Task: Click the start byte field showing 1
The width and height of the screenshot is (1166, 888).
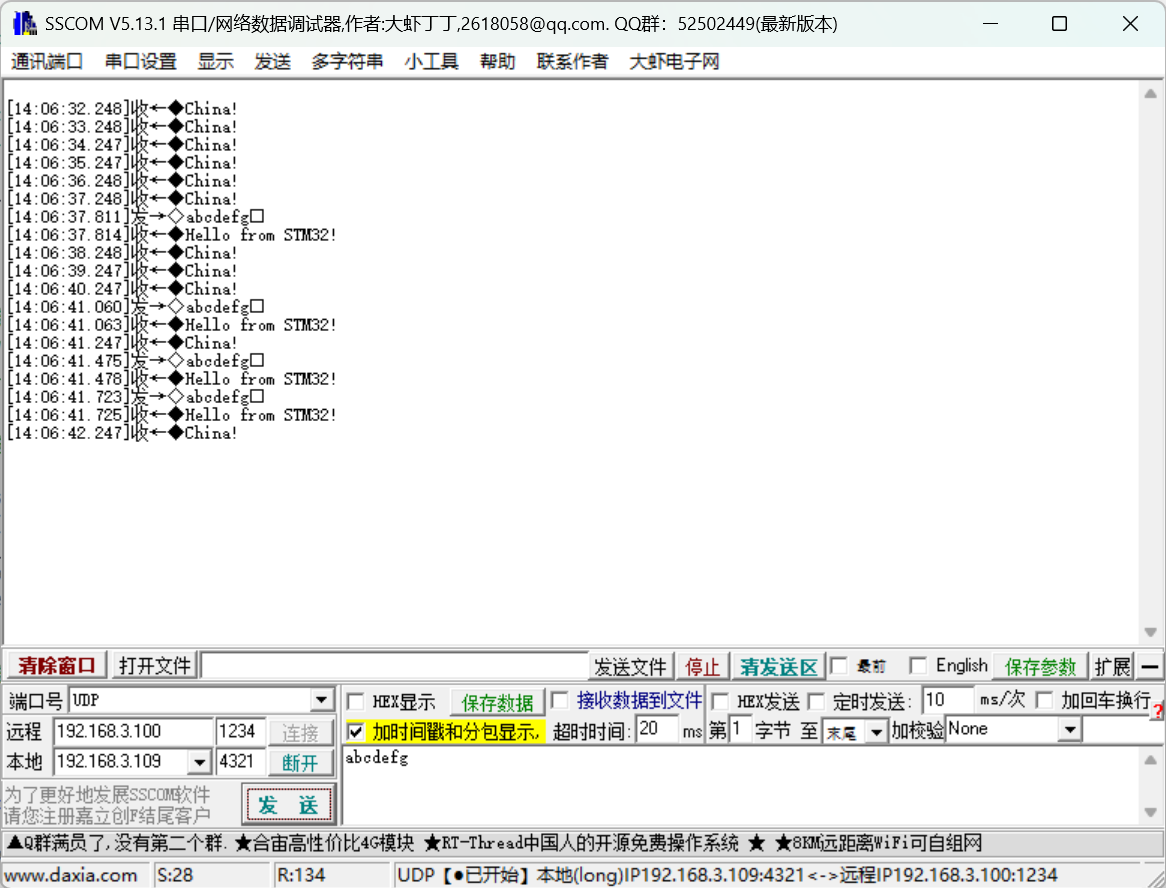Action: pyautogui.click(x=741, y=730)
